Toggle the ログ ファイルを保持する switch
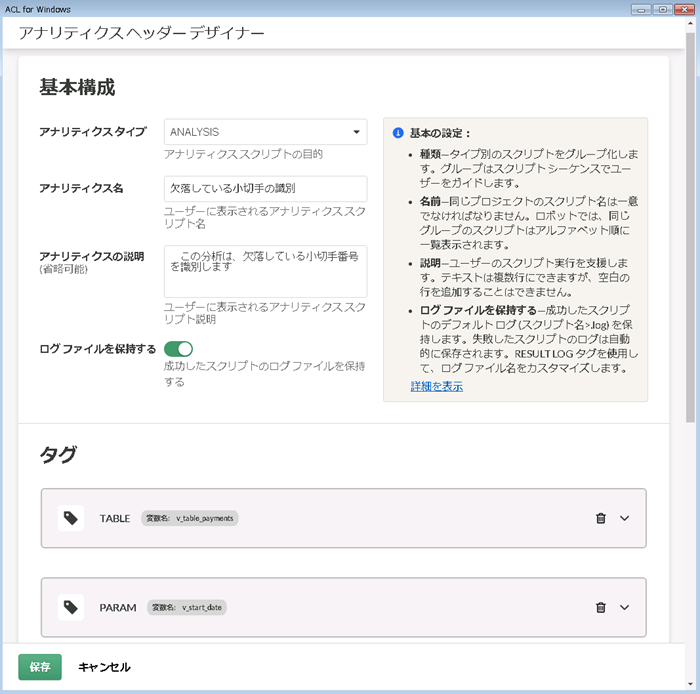This screenshot has width=700, height=694. (x=178, y=349)
